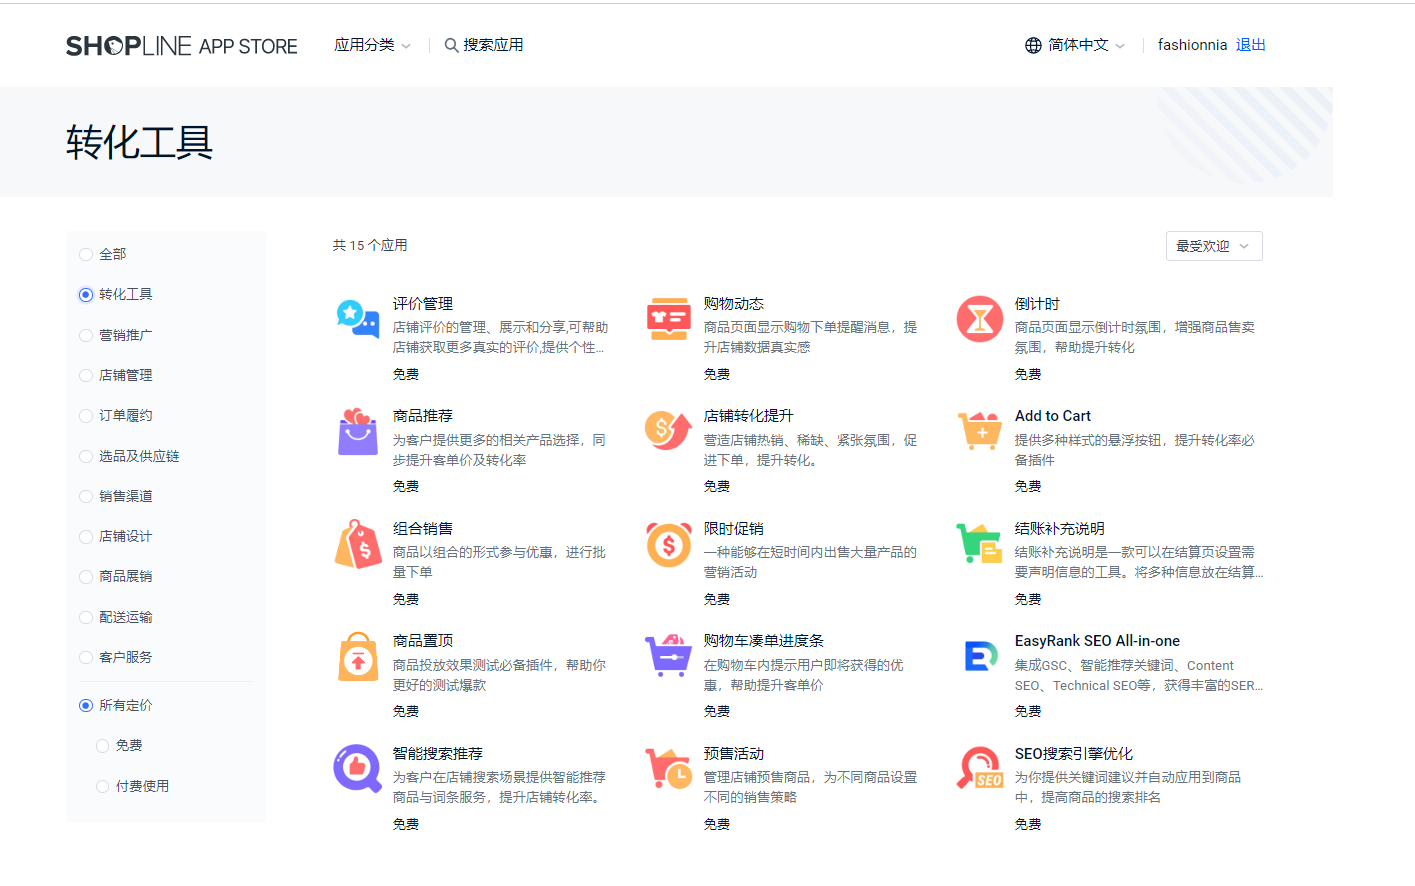Click the 退出 logout link

(x=1250, y=45)
